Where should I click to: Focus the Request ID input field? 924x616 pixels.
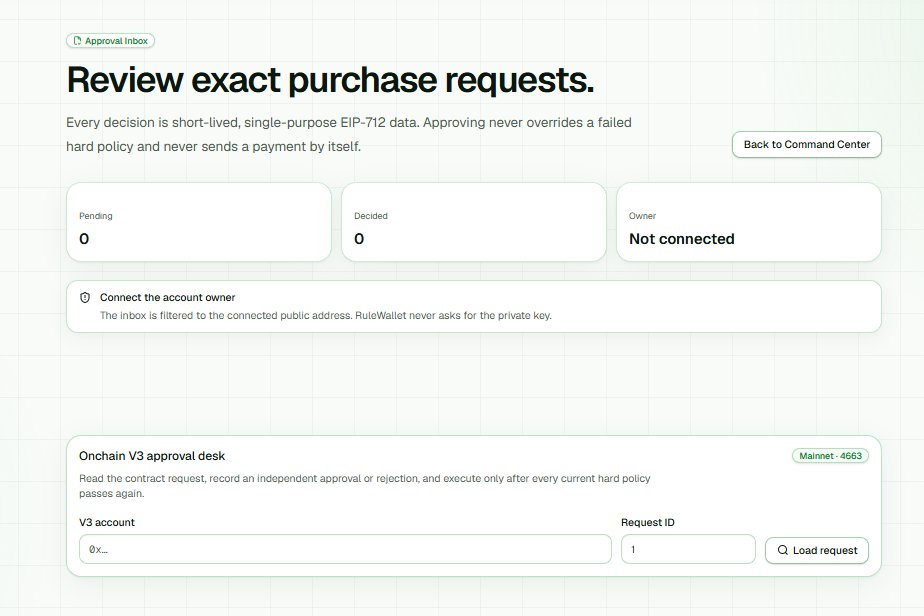click(x=688, y=549)
